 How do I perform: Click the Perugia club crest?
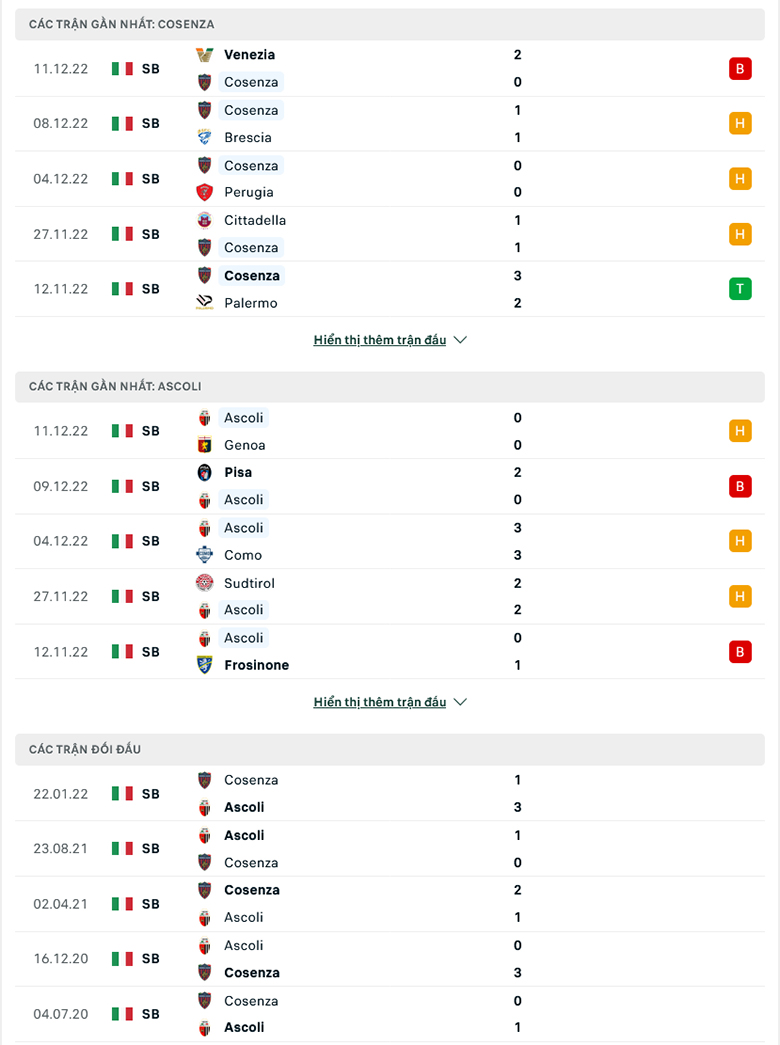click(x=205, y=192)
